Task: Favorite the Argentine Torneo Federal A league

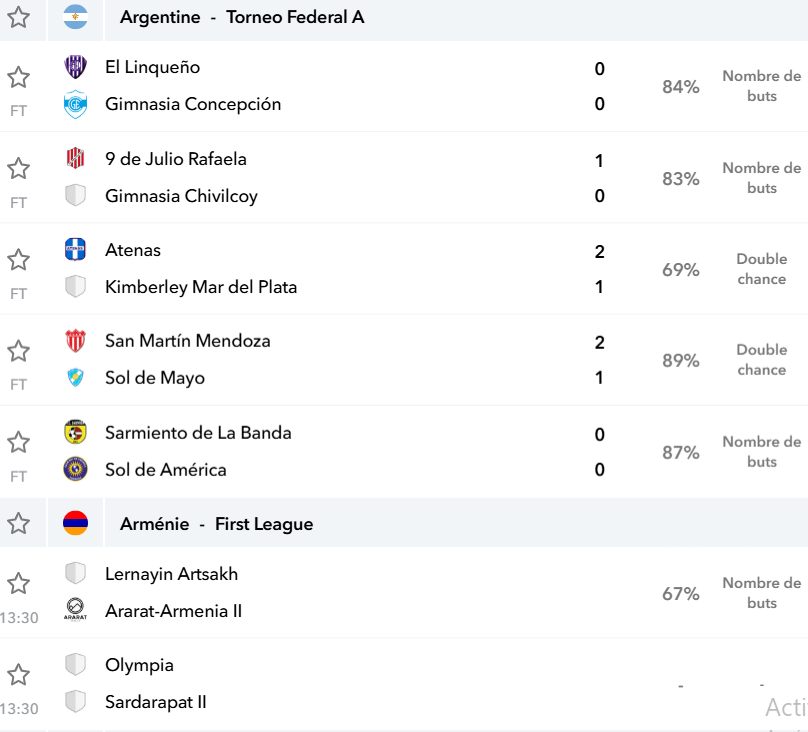Action: click(x=19, y=17)
